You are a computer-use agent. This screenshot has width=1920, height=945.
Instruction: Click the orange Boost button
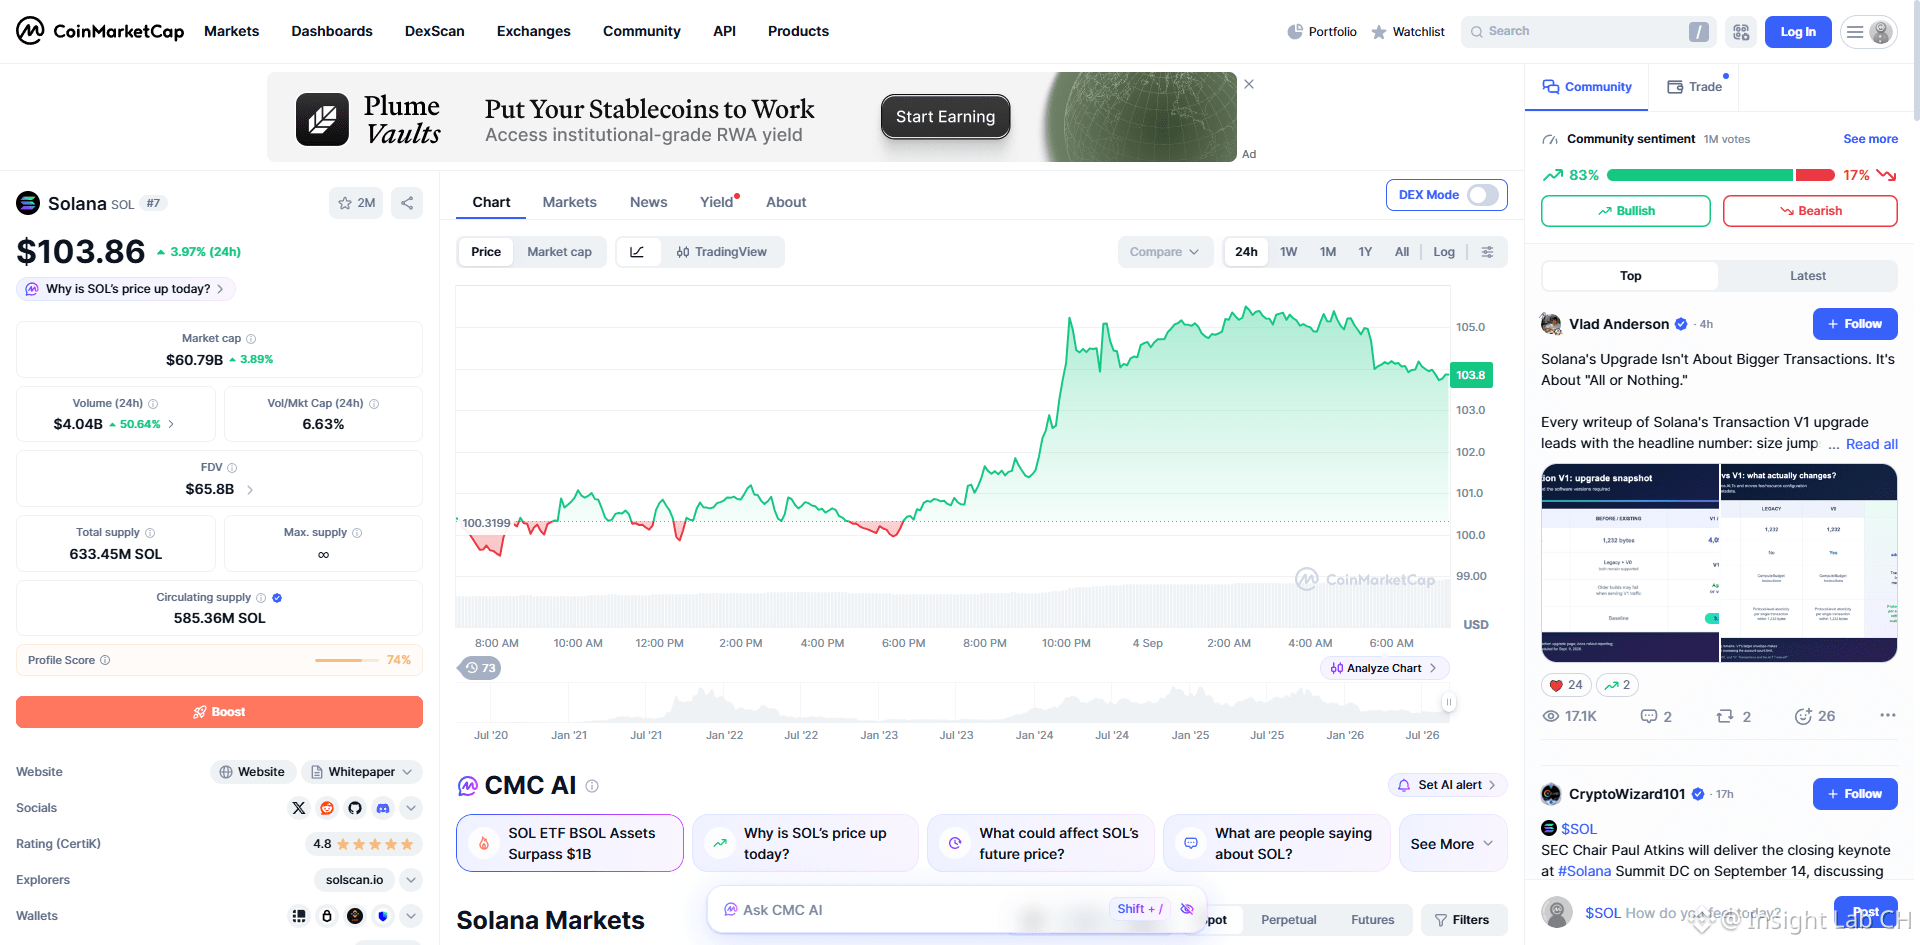point(219,712)
